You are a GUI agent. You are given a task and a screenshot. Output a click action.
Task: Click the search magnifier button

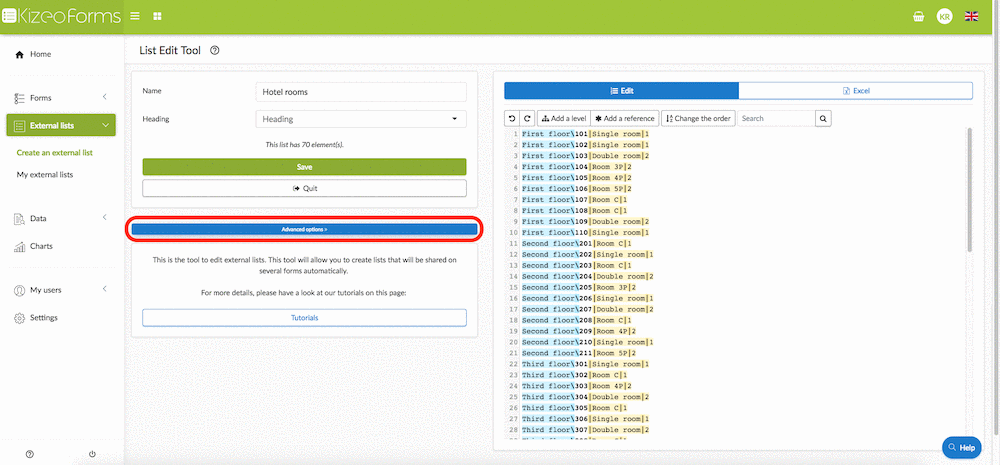coord(823,119)
